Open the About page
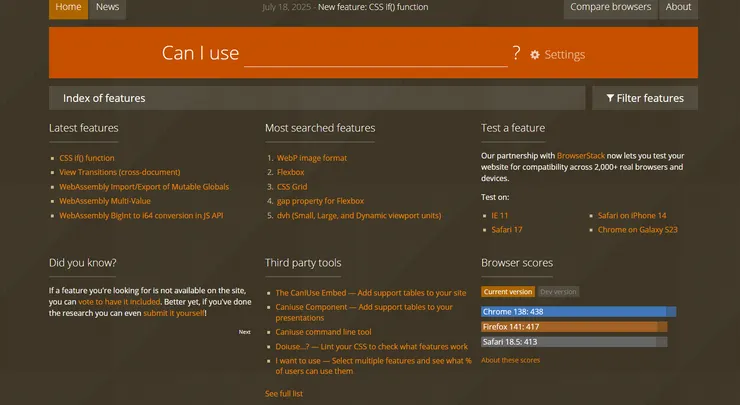 (x=678, y=8)
